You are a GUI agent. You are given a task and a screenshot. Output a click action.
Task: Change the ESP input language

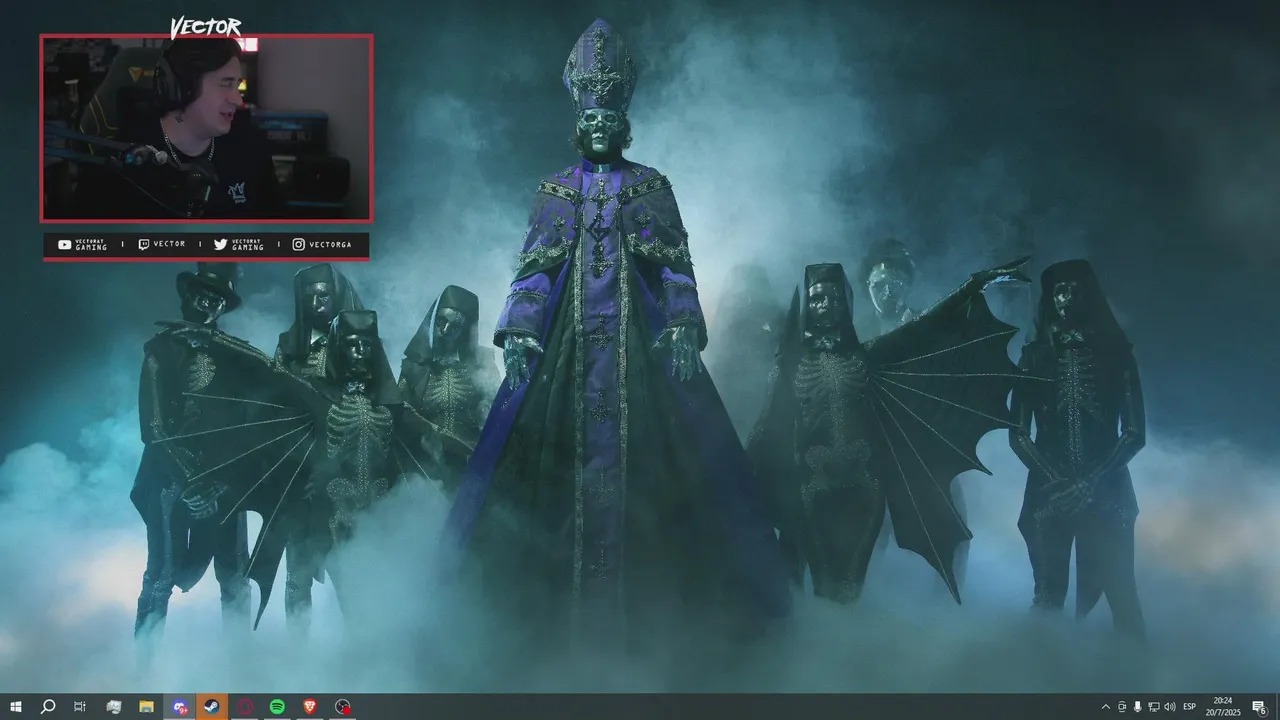(x=1190, y=707)
